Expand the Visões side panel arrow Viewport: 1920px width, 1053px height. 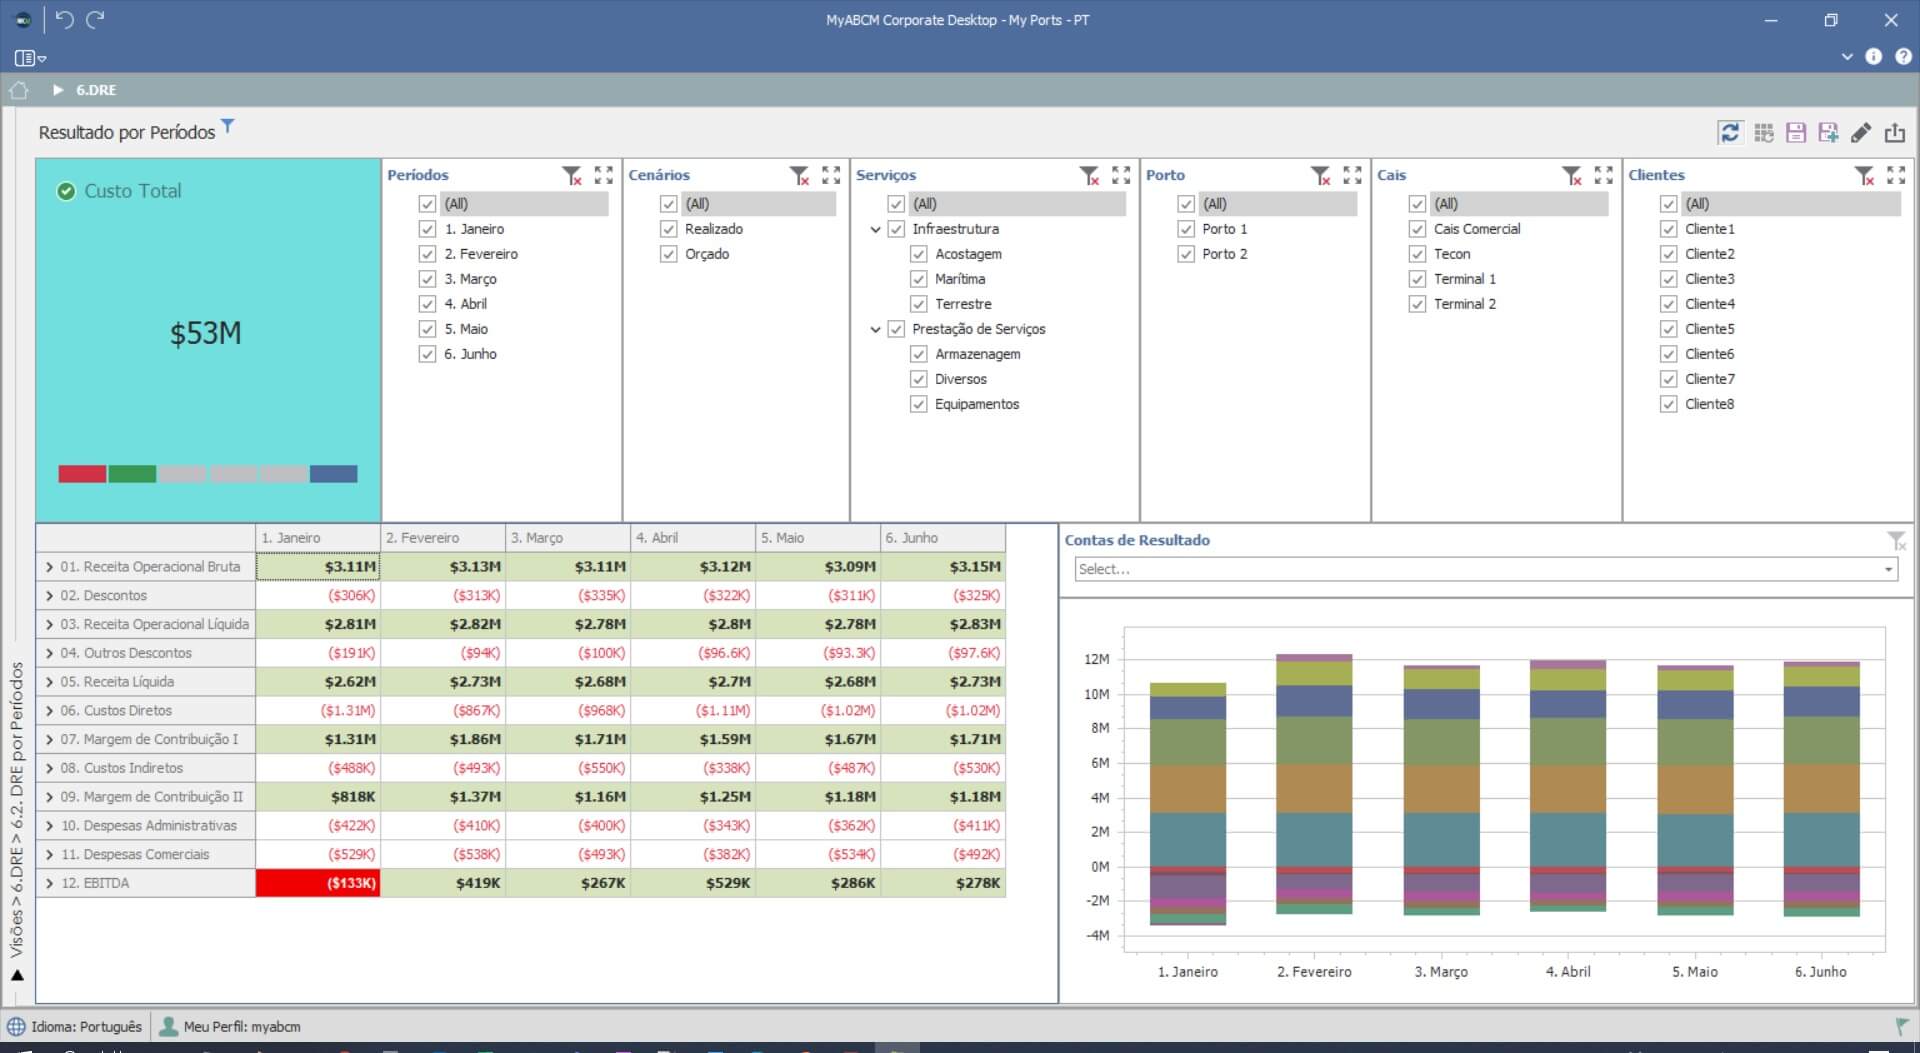click(x=17, y=976)
